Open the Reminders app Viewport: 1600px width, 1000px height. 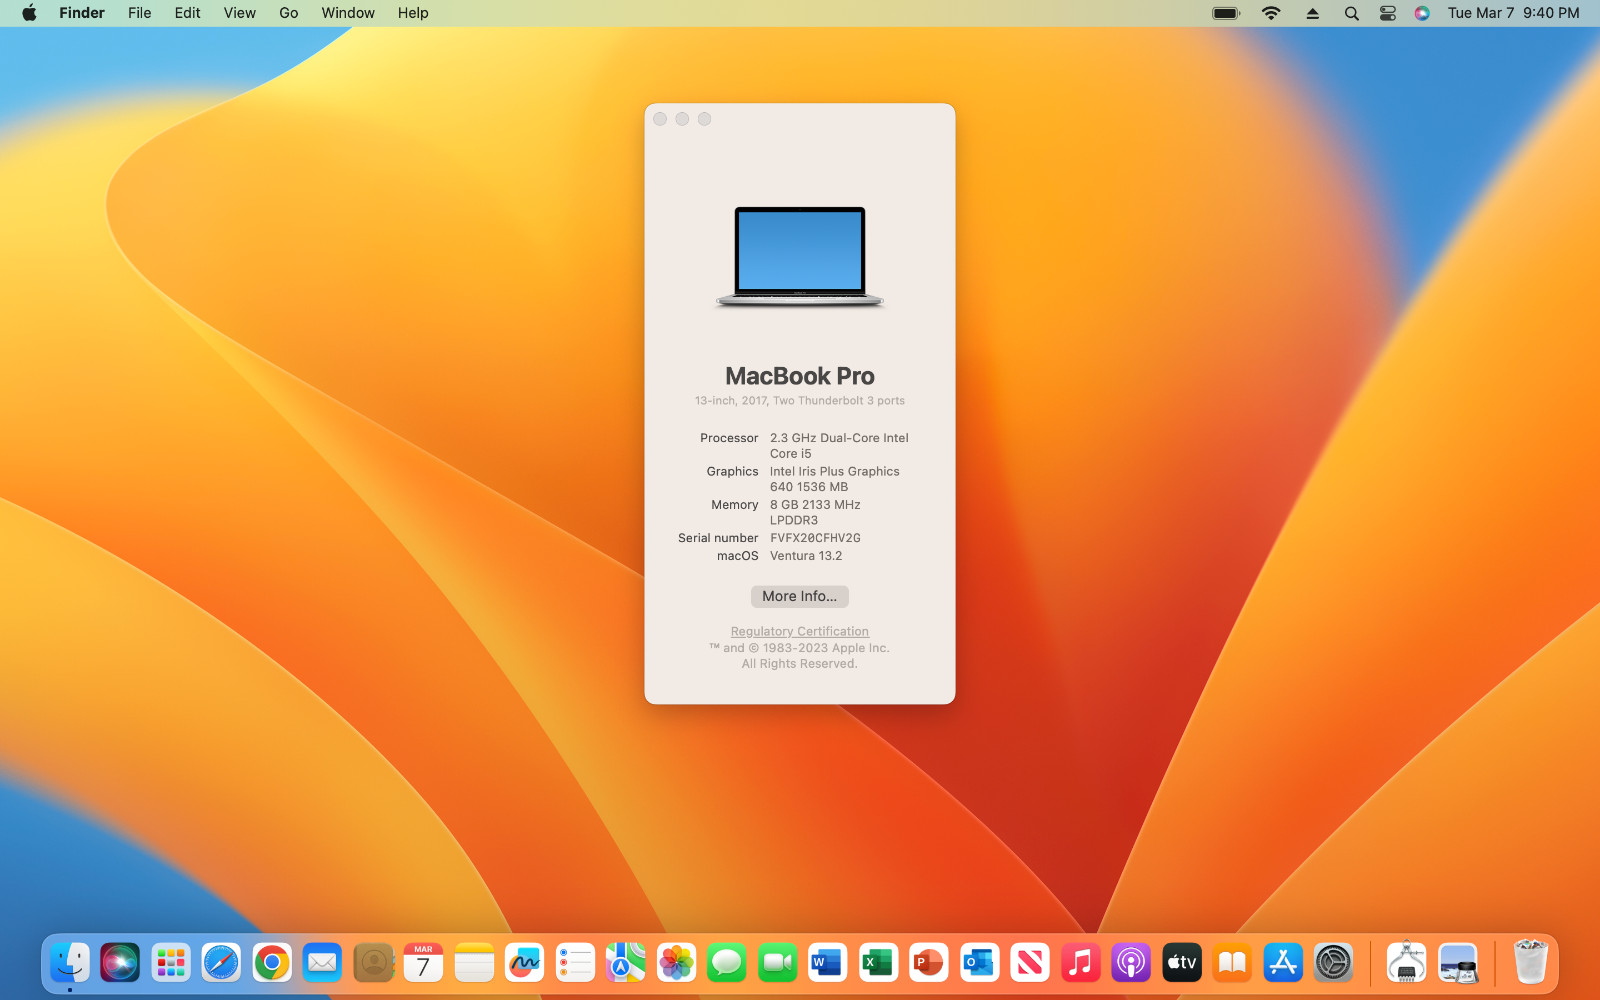coord(575,963)
